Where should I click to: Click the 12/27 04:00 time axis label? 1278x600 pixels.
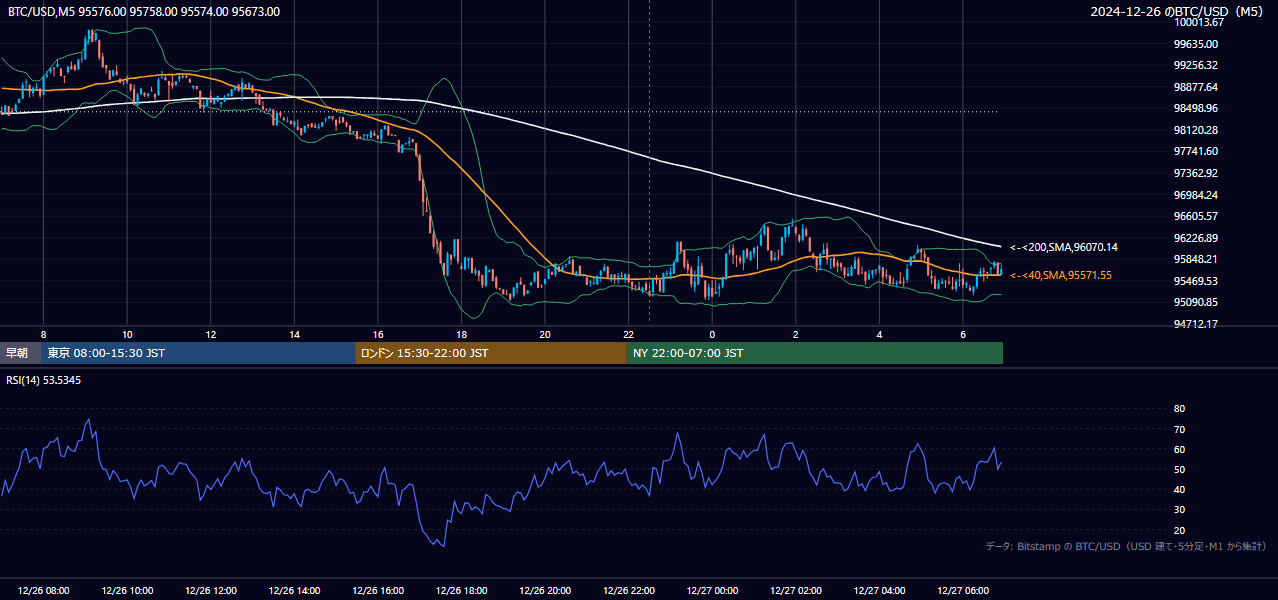[879, 591]
